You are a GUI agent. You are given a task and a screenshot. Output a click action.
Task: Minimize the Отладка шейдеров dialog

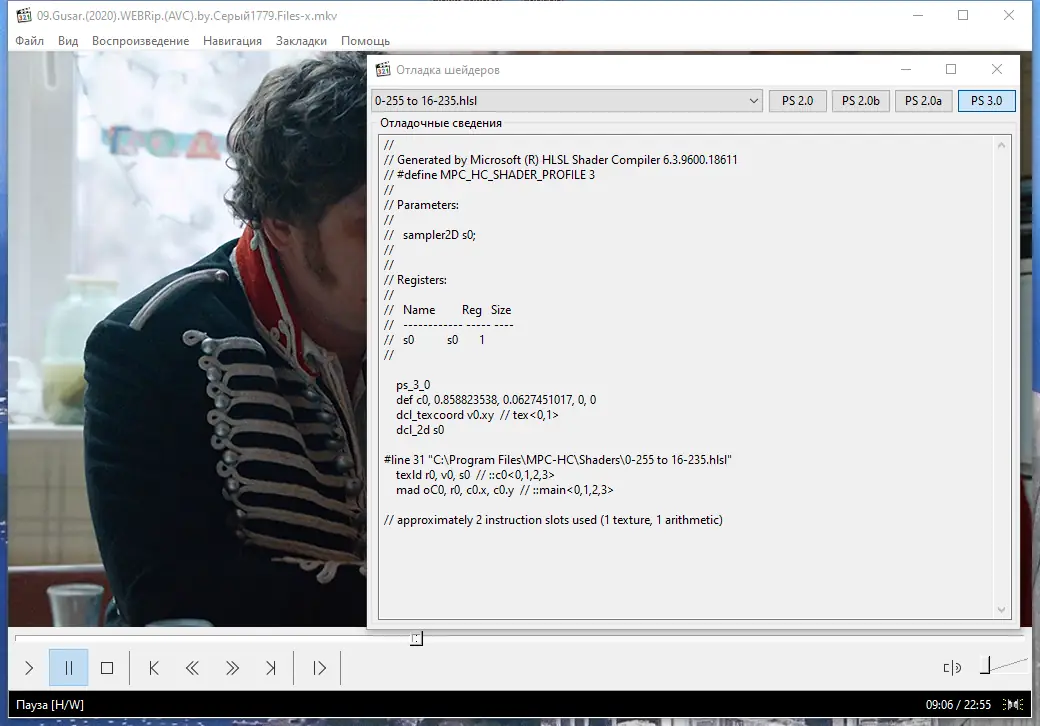(x=905, y=69)
